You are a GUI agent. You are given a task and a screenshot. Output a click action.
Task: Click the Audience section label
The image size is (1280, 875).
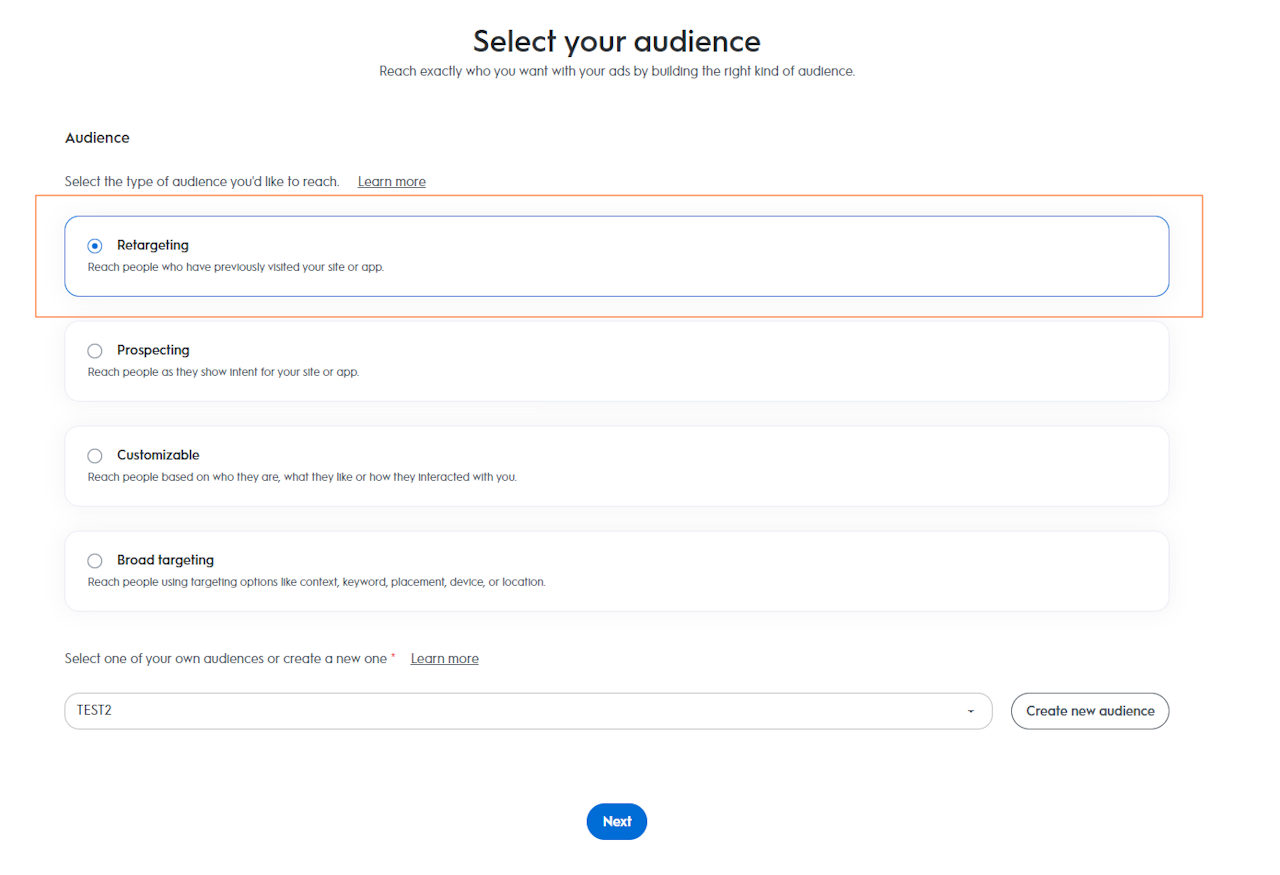[x=97, y=138]
